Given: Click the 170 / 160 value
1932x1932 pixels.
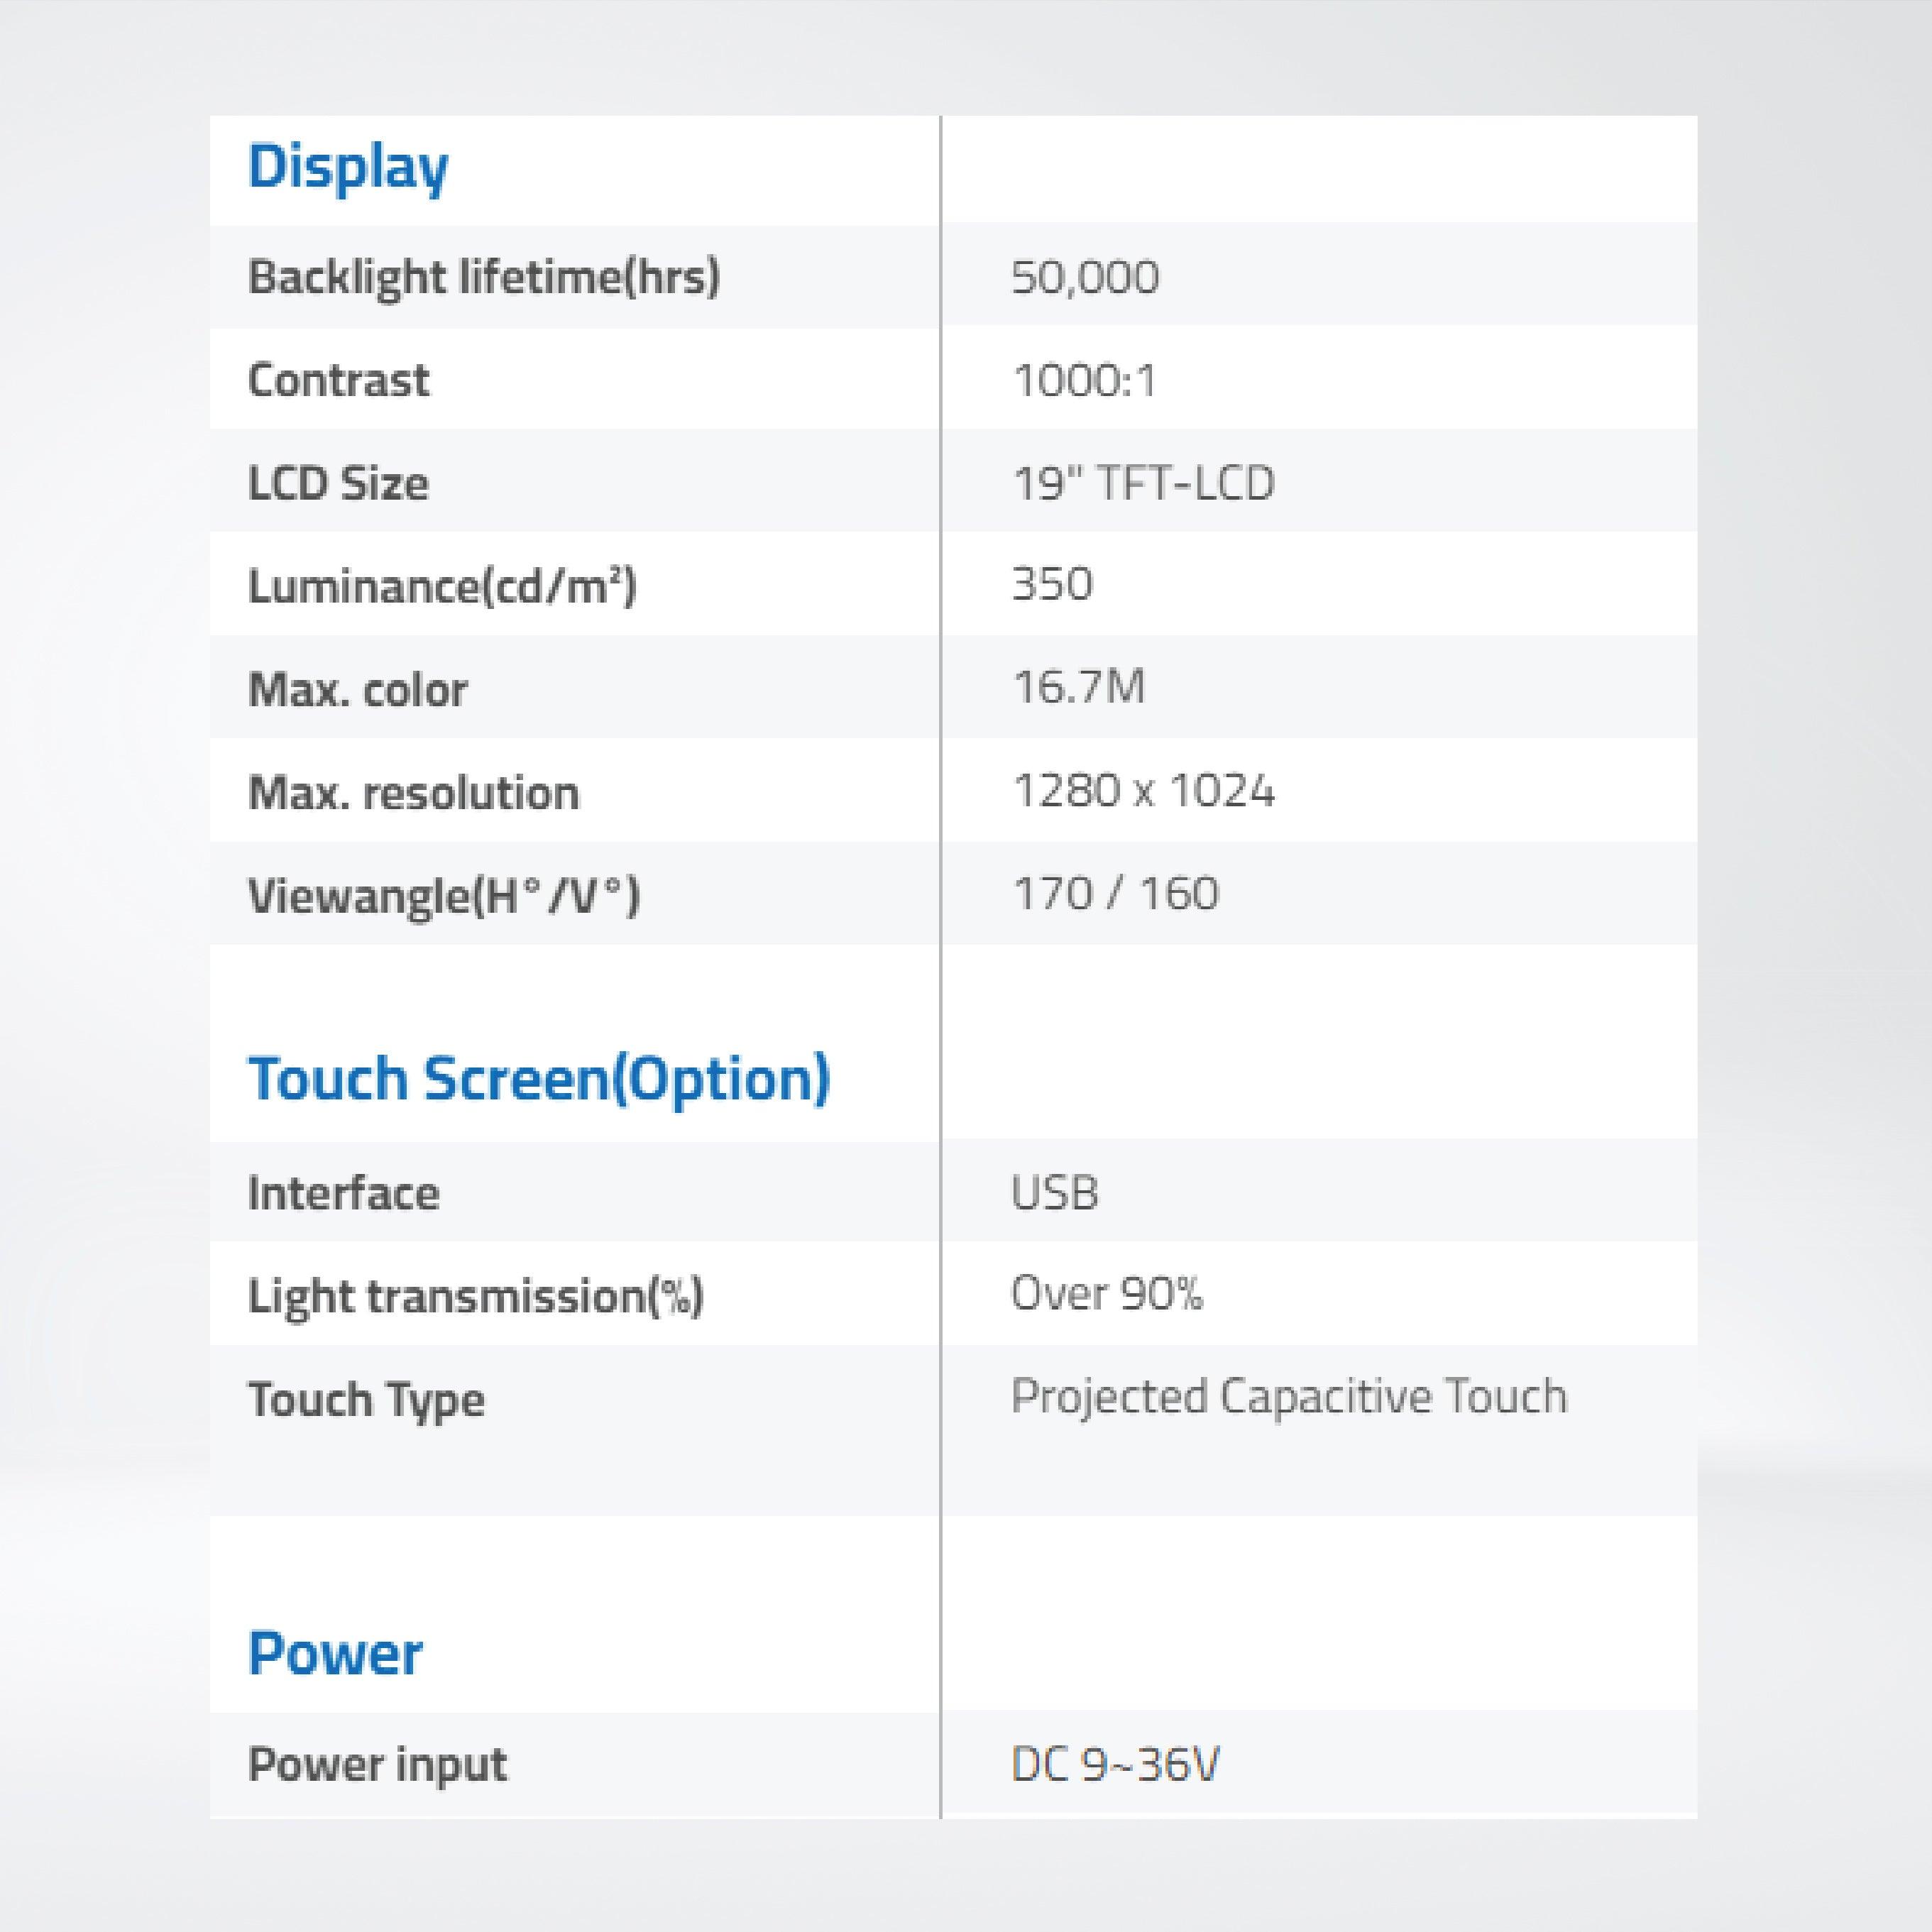Looking at the screenshot, I should (x=1116, y=893).
